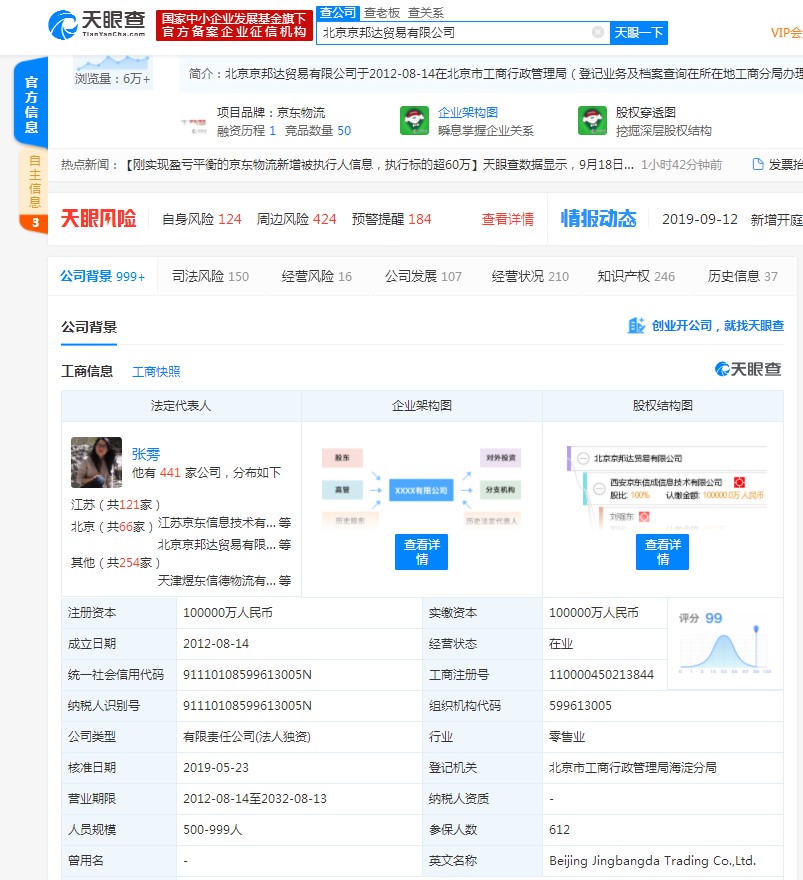
Task: Click the 股权穿透图 green mascot icon
Action: point(593,121)
